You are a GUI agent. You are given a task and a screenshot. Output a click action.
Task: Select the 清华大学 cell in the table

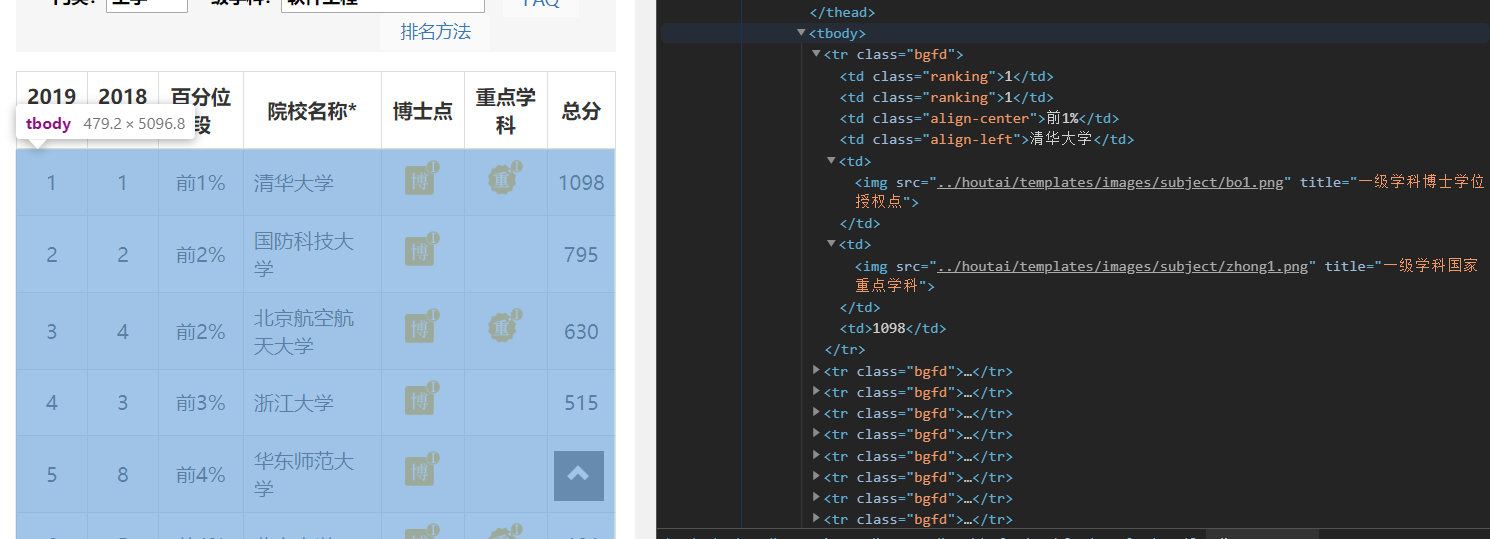point(312,183)
